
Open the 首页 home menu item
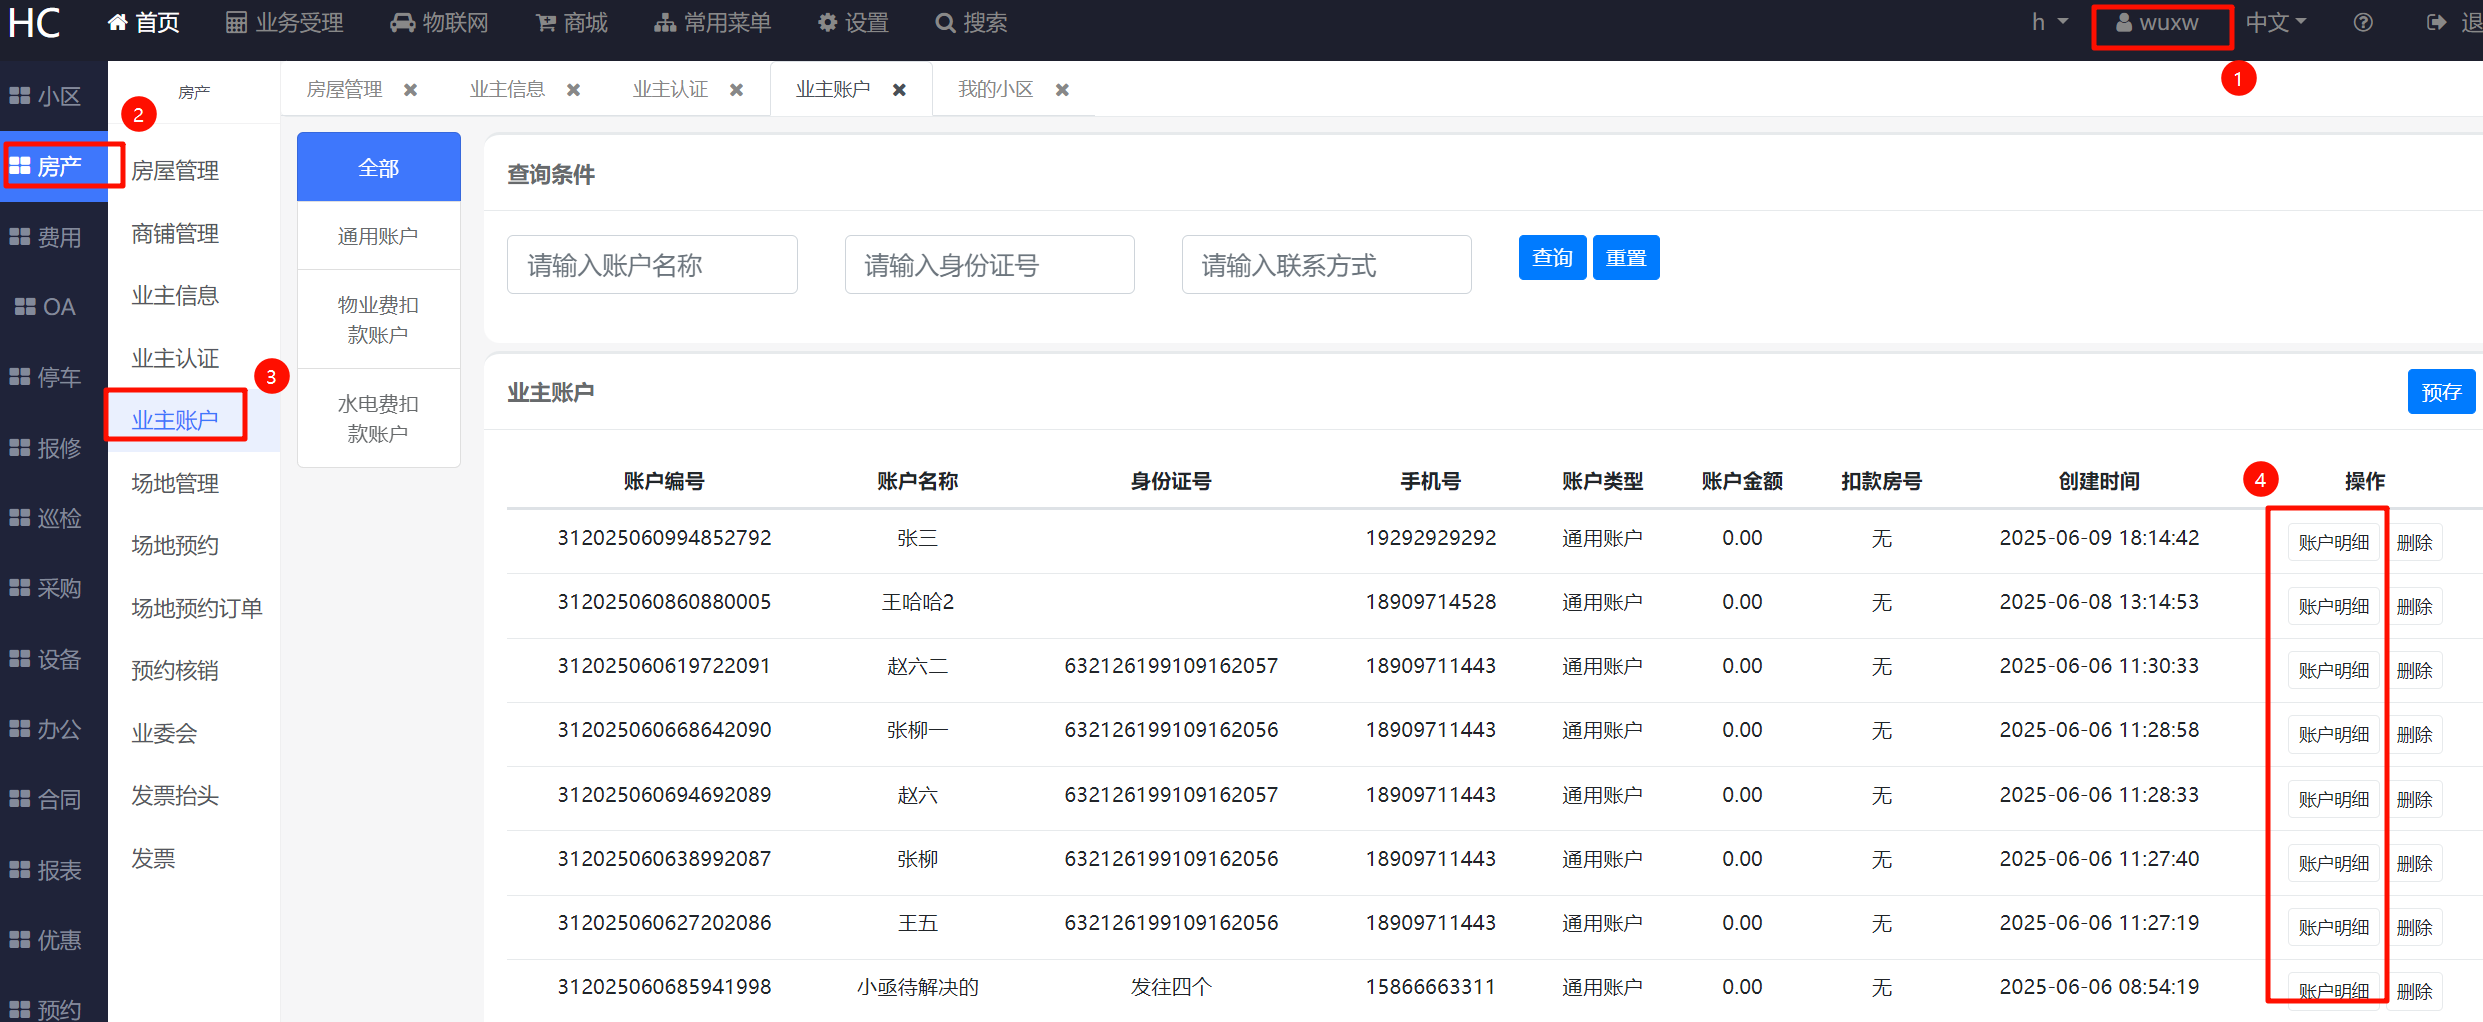(x=143, y=22)
